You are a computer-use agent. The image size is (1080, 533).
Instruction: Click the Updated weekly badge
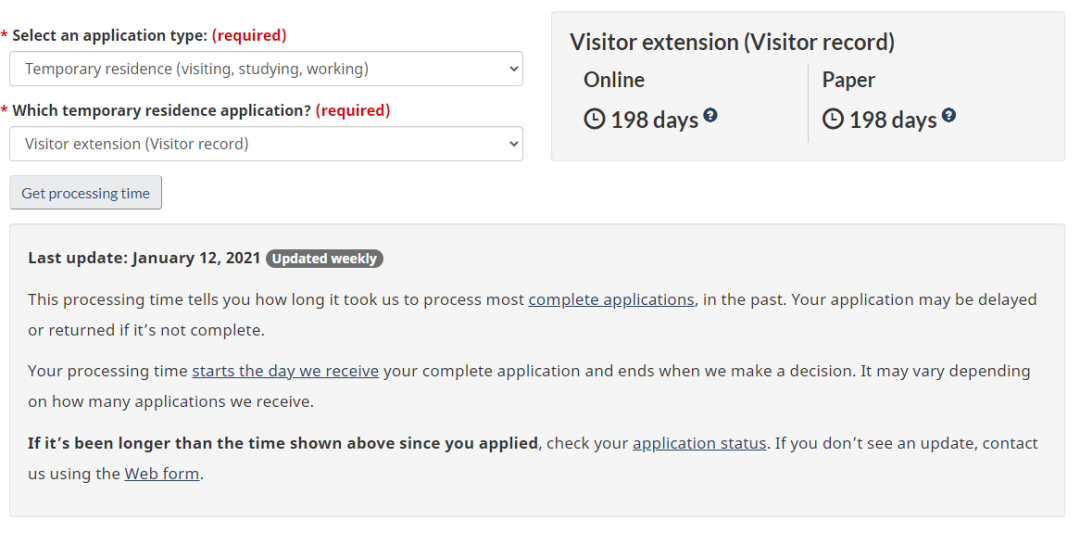pyautogui.click(x=324, y=258)
